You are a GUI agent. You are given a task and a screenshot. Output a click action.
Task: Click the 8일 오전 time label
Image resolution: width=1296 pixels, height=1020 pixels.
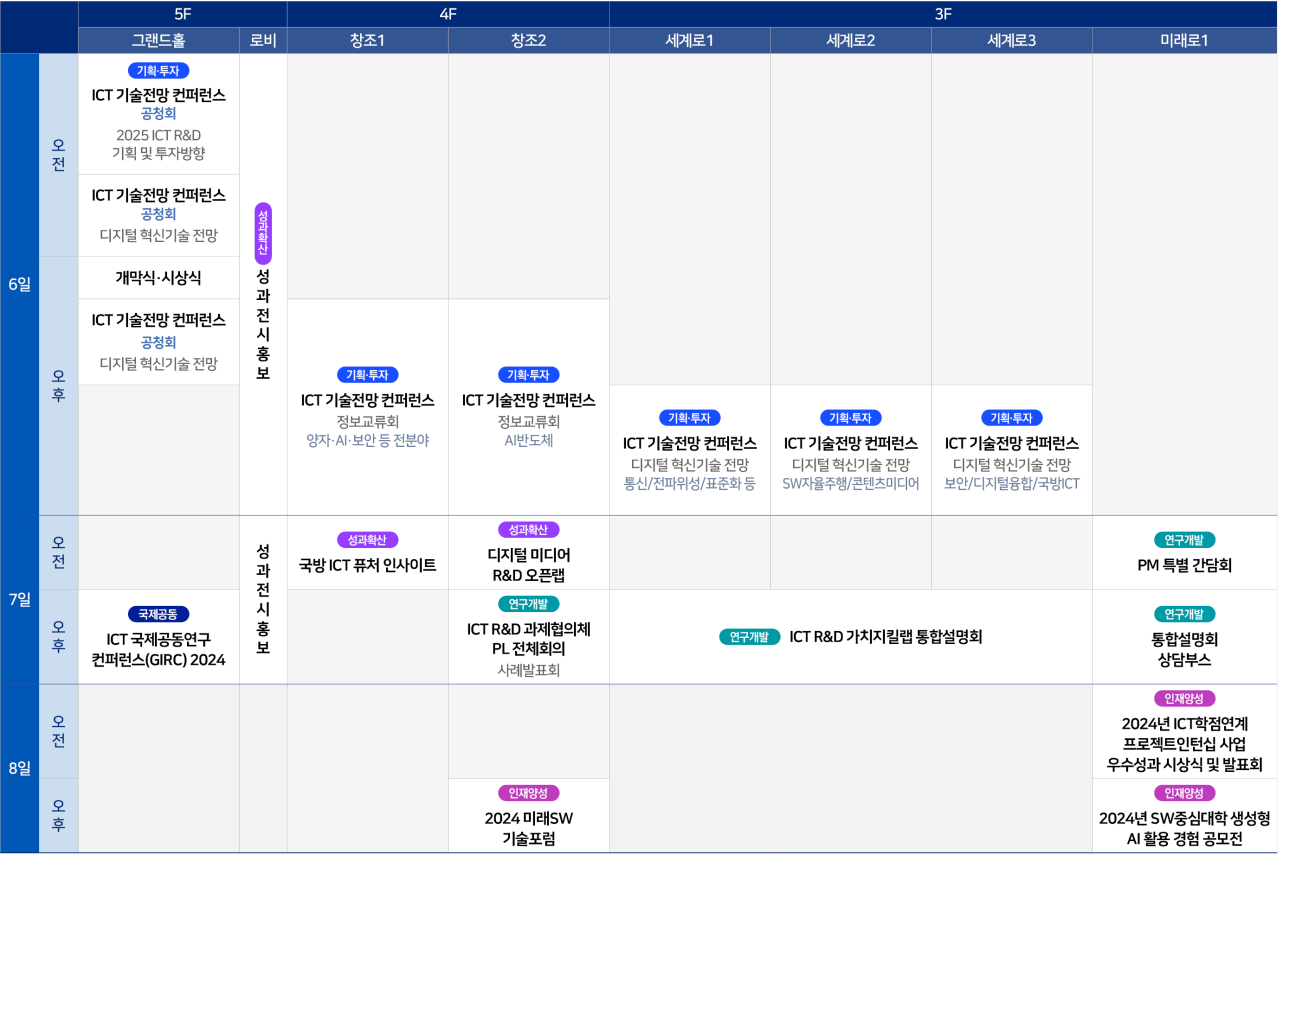(x=59, y=731)
